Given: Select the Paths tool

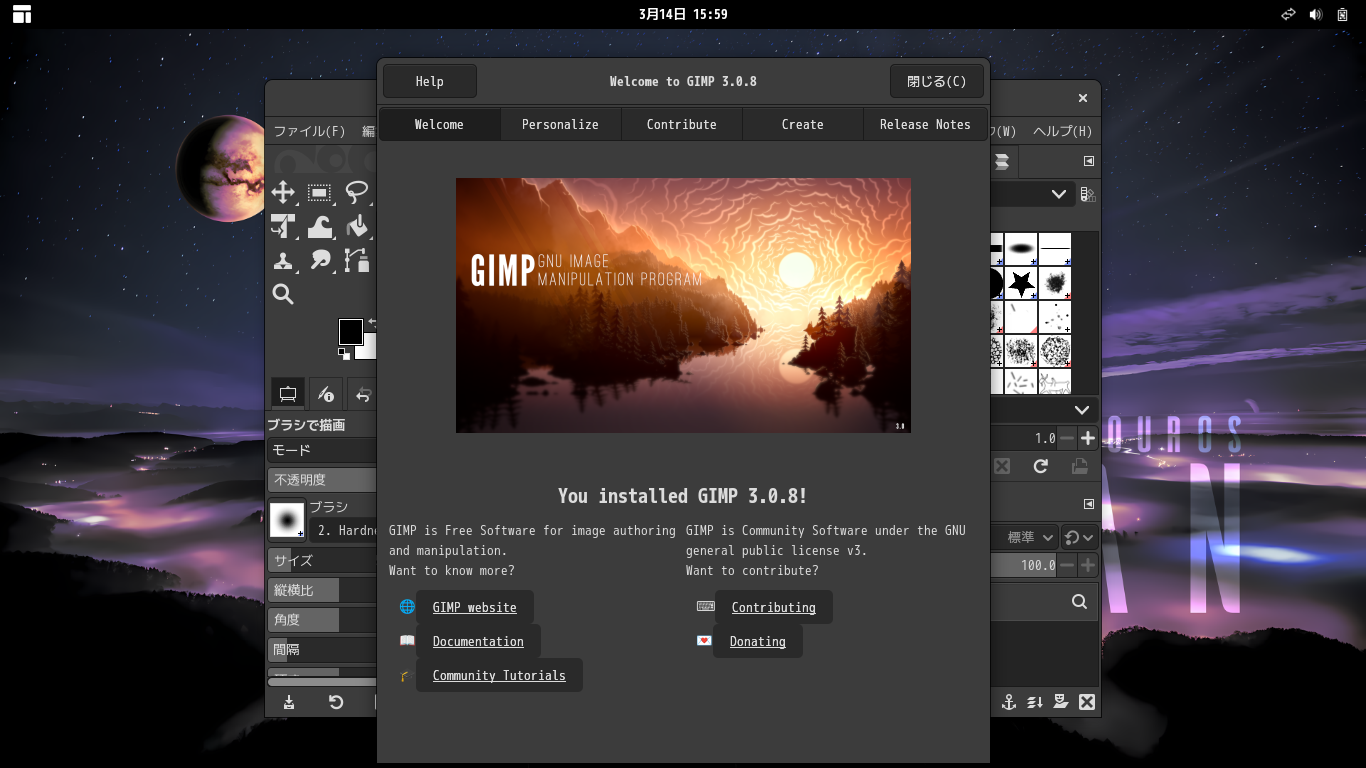Looking at the screenshot, I should pyautogui.click(x=357, y=261).
